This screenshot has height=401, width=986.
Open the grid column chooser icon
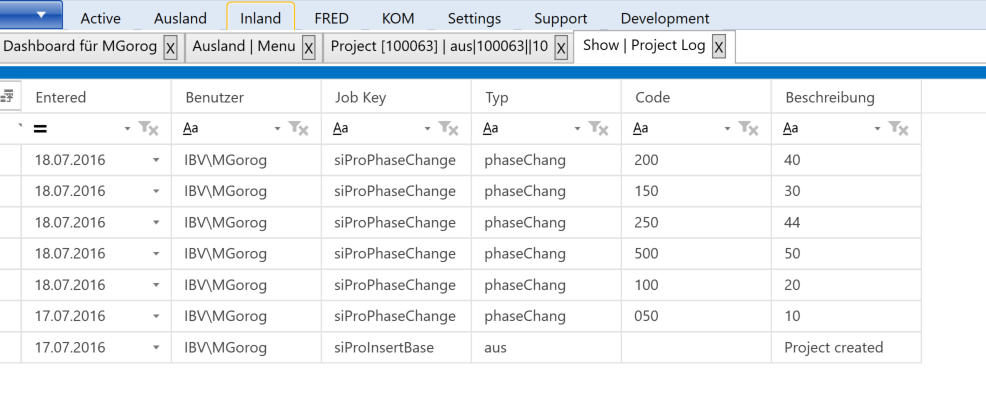(x=8, y=97)
